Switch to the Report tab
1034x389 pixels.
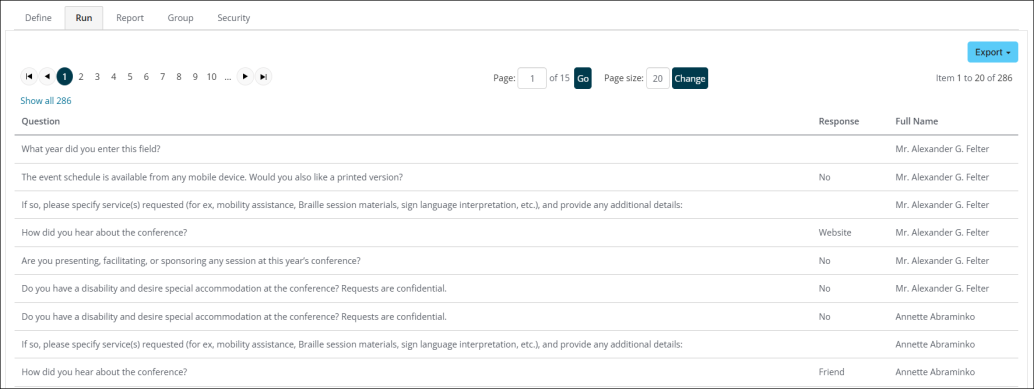click(130, 18)
